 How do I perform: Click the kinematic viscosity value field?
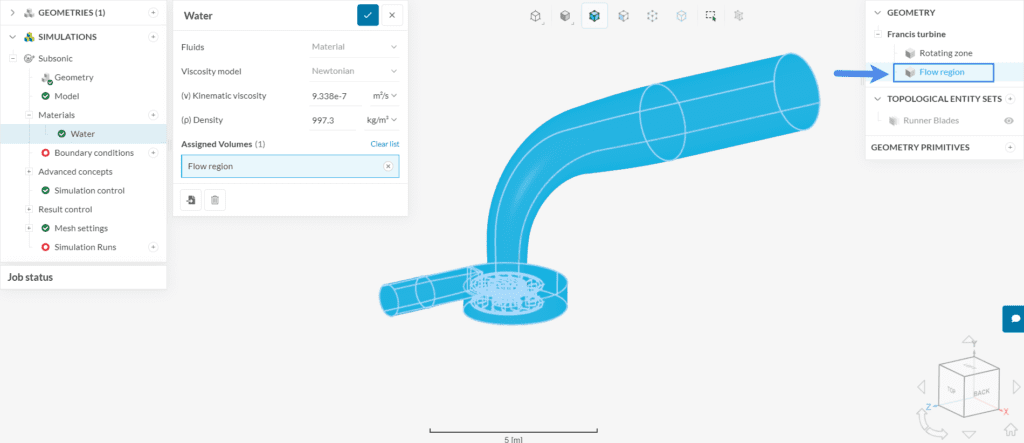click(x=336, y=95)
